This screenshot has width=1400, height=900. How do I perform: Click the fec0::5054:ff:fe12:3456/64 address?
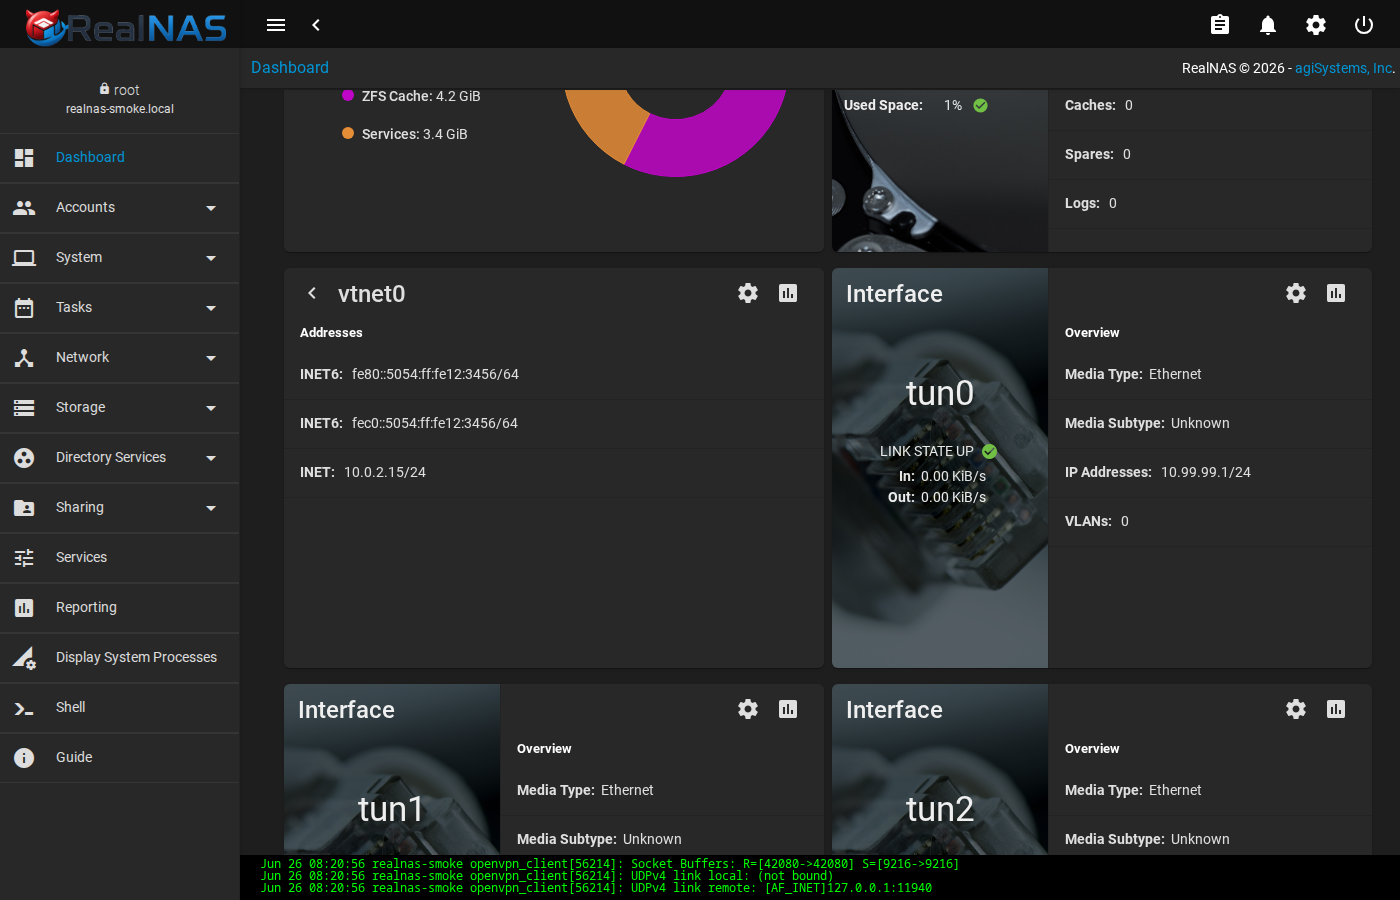435,423
